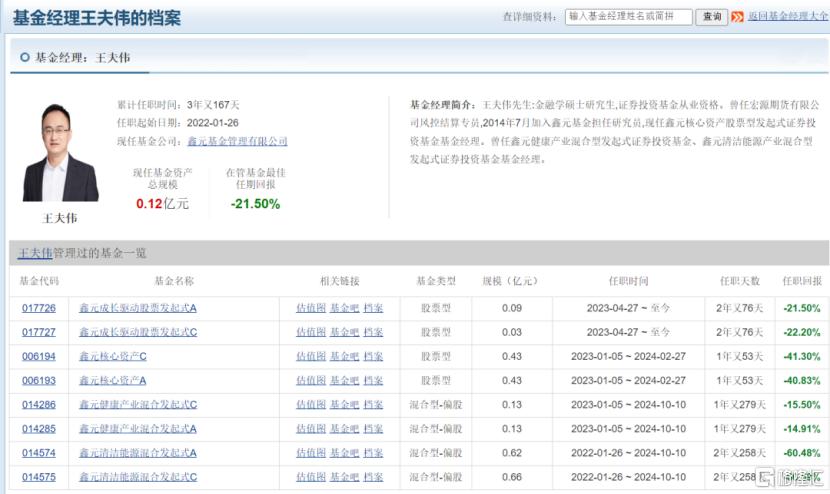
Task: Open 估值图 for fund 014285
Action: pyautogui.click(x=311, y=429)
